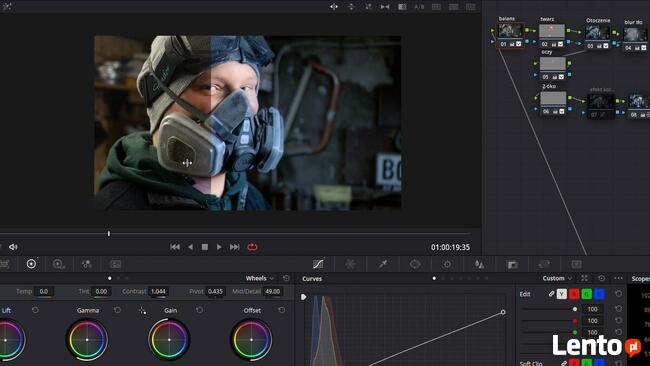Screen dimensions: 650x366
Task: Open the Curves palette icon
Action: tap(318, 264)
